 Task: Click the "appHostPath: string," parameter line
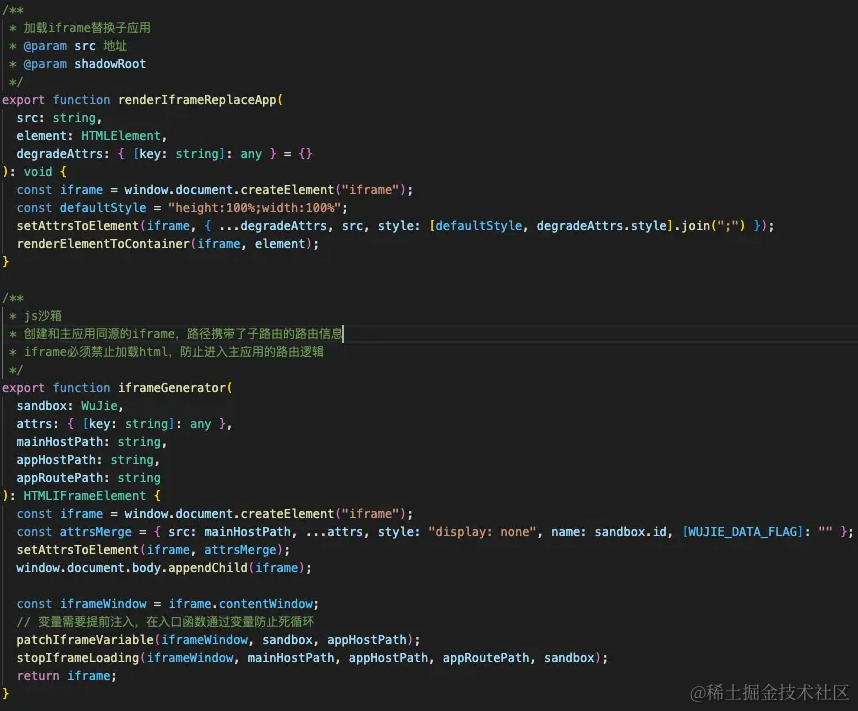point(88,460)
